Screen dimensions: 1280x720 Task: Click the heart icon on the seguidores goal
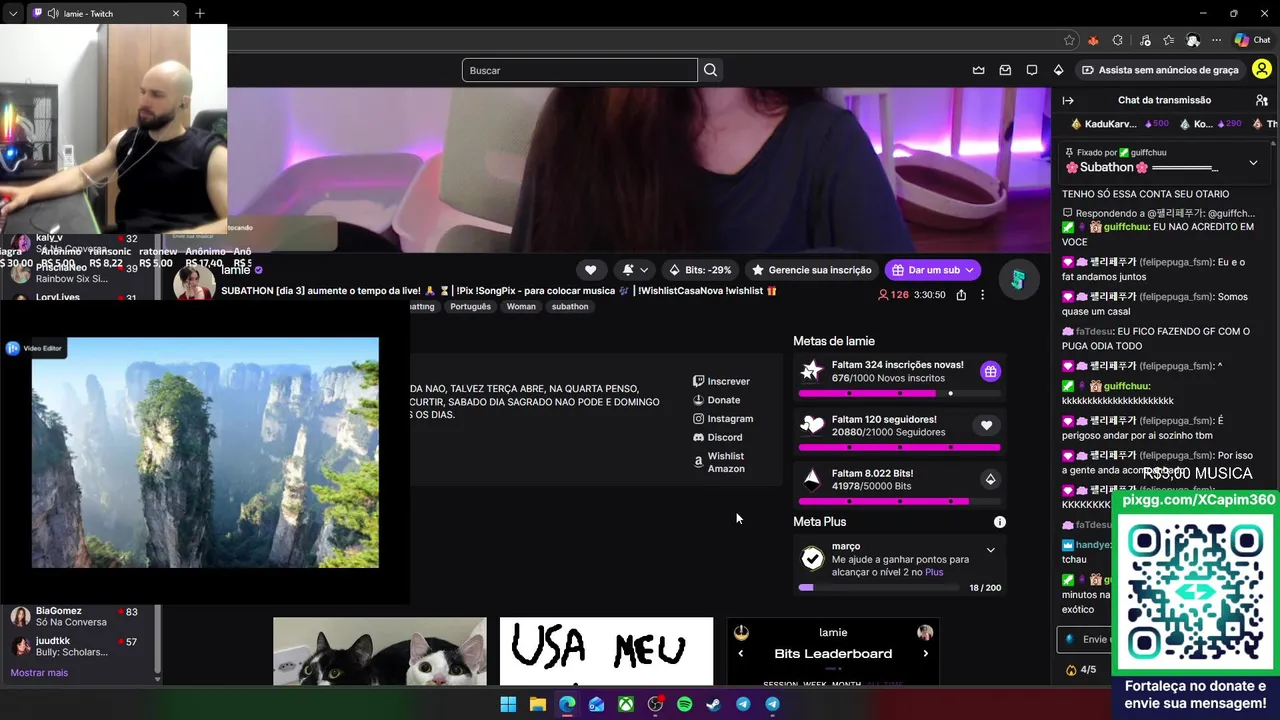tap(986, 425)
